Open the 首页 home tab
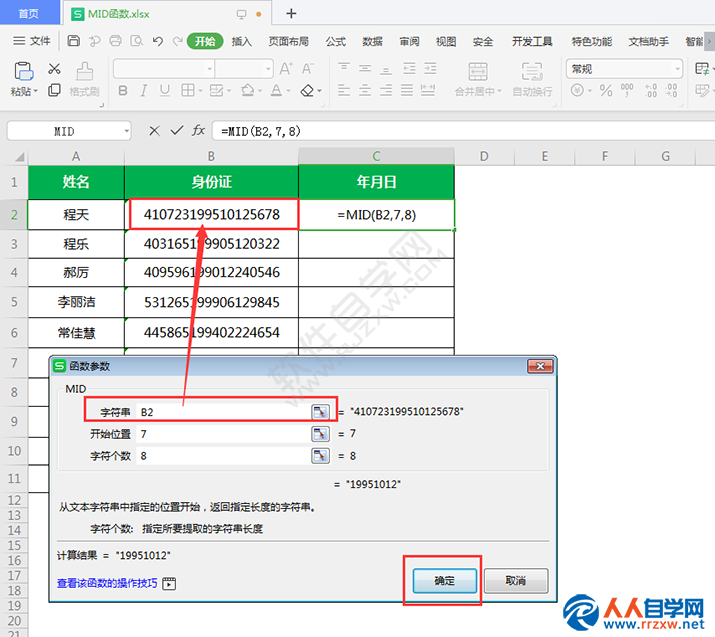Viewport: 715px width, 637px height. (29, 13)
